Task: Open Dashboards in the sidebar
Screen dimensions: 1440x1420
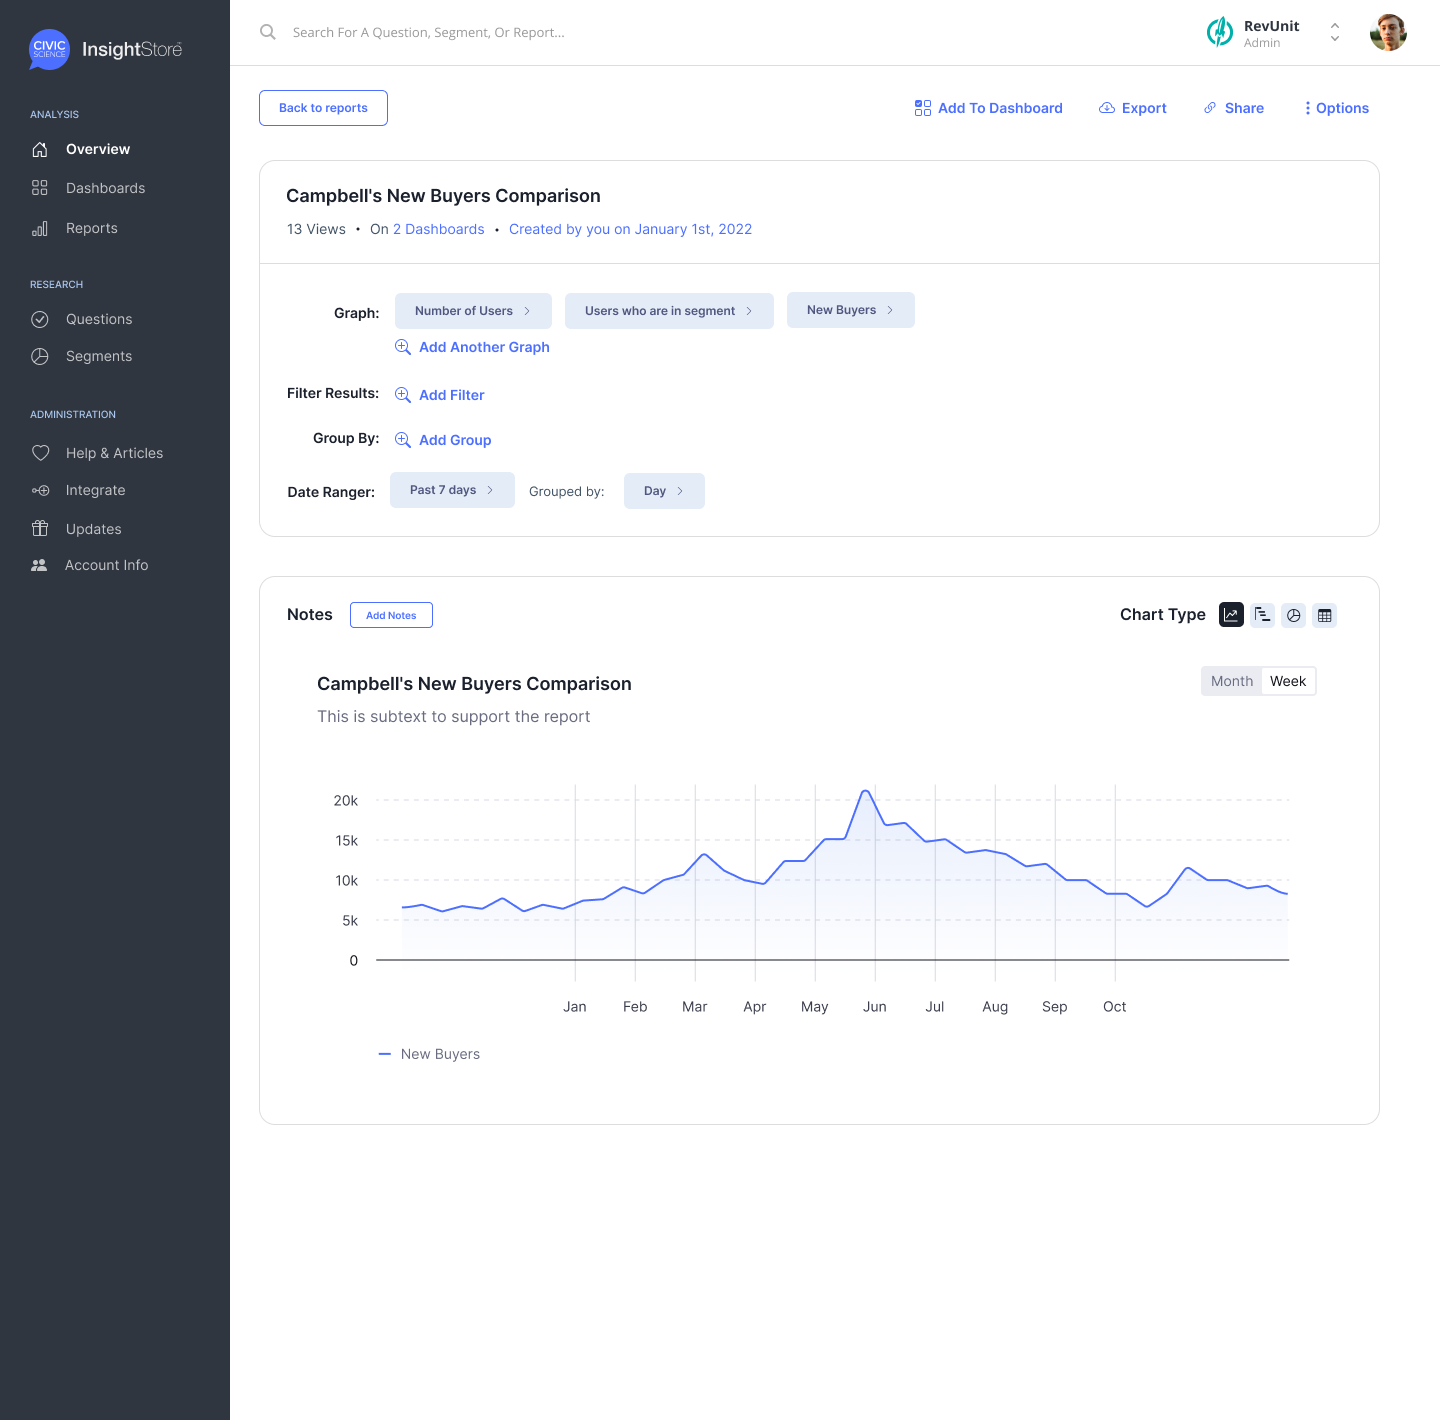Action: click(105, 188)
